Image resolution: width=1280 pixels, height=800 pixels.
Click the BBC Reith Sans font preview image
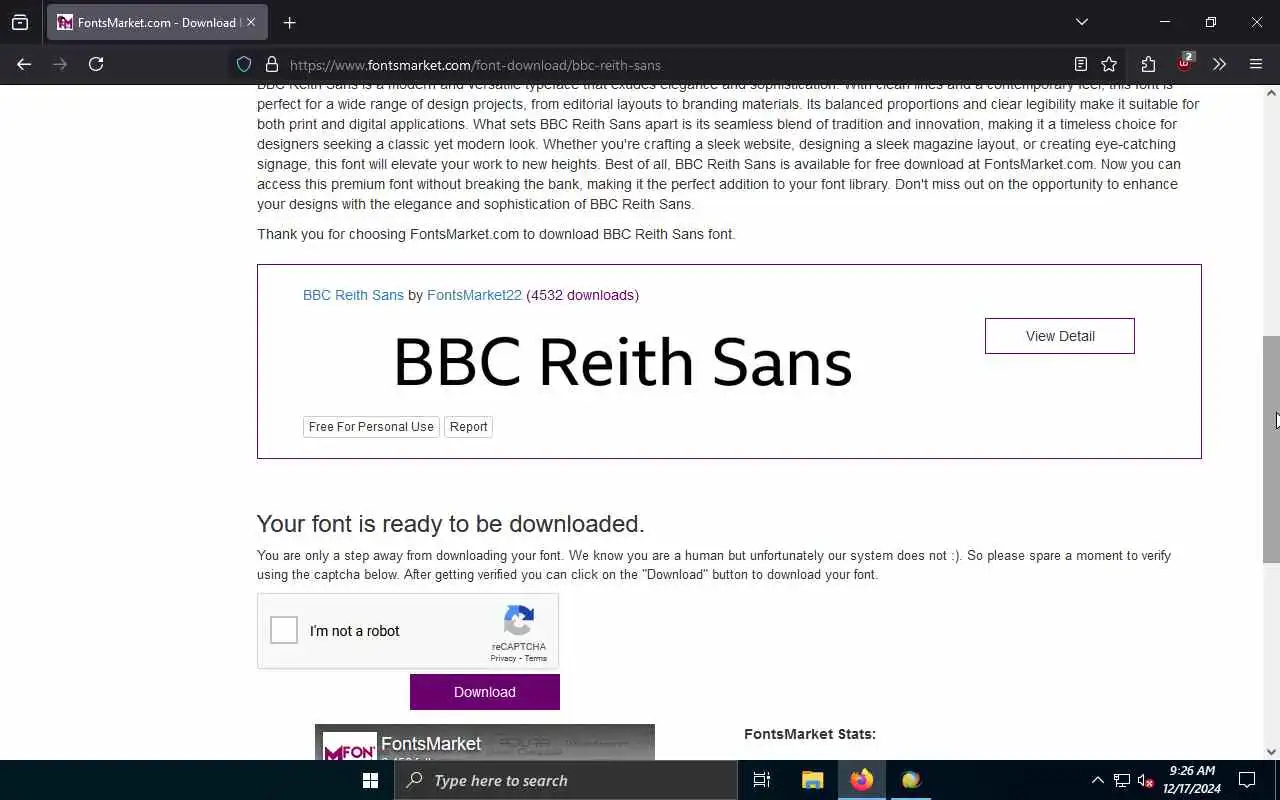(622, 362)
